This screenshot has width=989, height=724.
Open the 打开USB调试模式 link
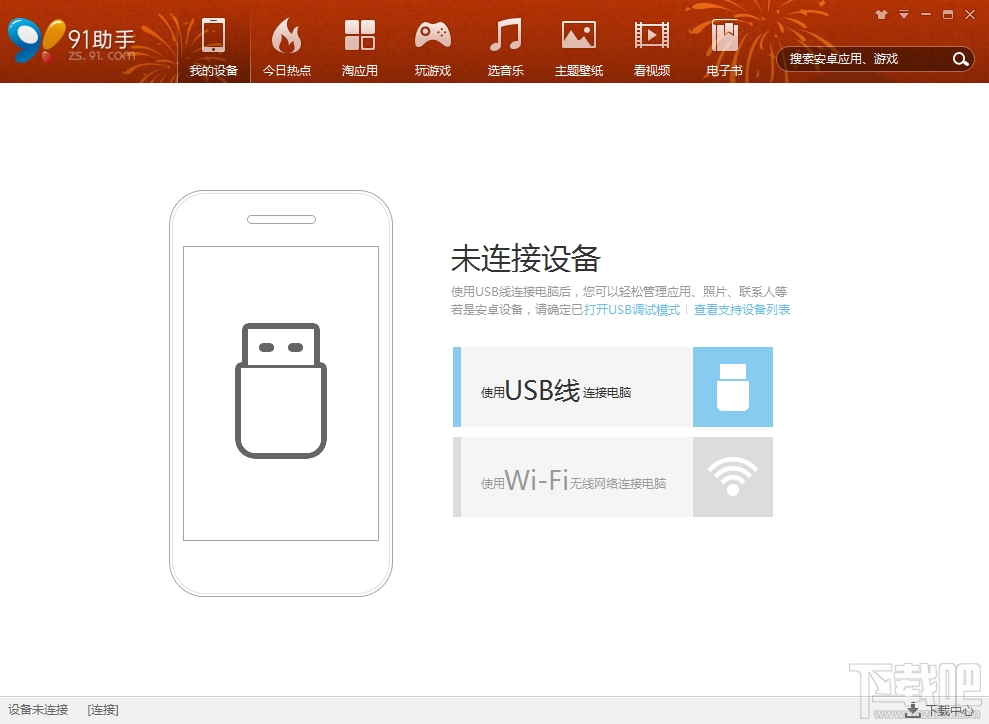coord(632,310)
